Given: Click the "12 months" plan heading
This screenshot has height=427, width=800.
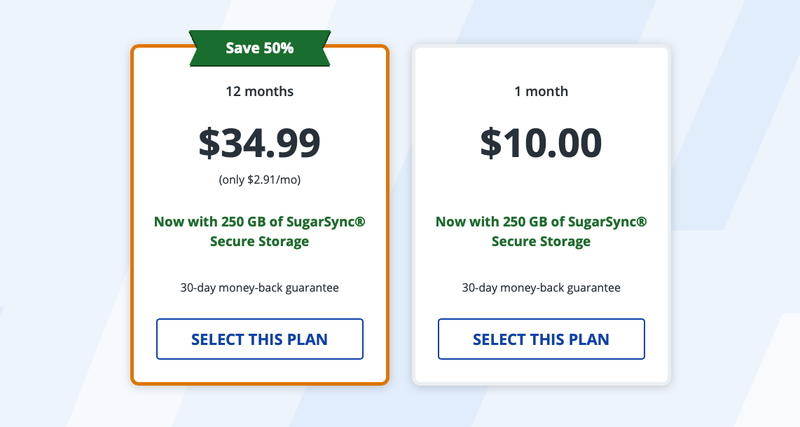Looking at the screenshot, I should [x=260, y=92].
